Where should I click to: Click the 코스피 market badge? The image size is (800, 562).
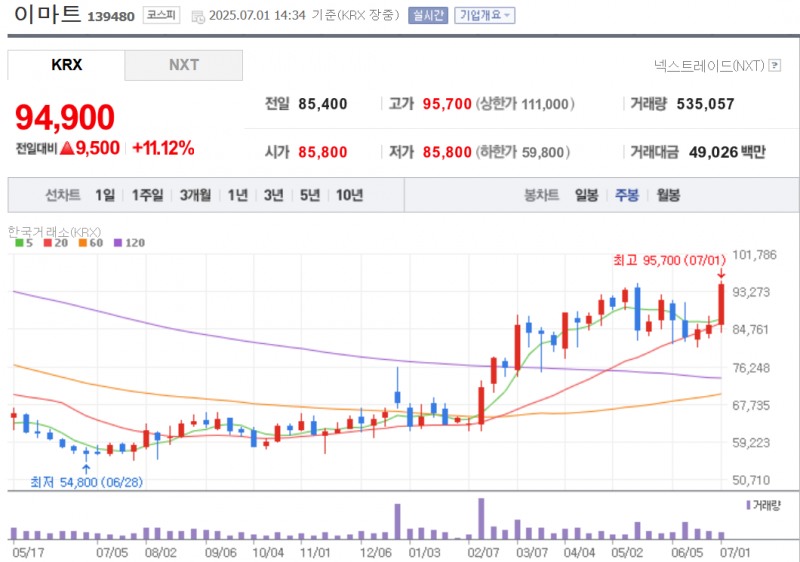point(161,15)
